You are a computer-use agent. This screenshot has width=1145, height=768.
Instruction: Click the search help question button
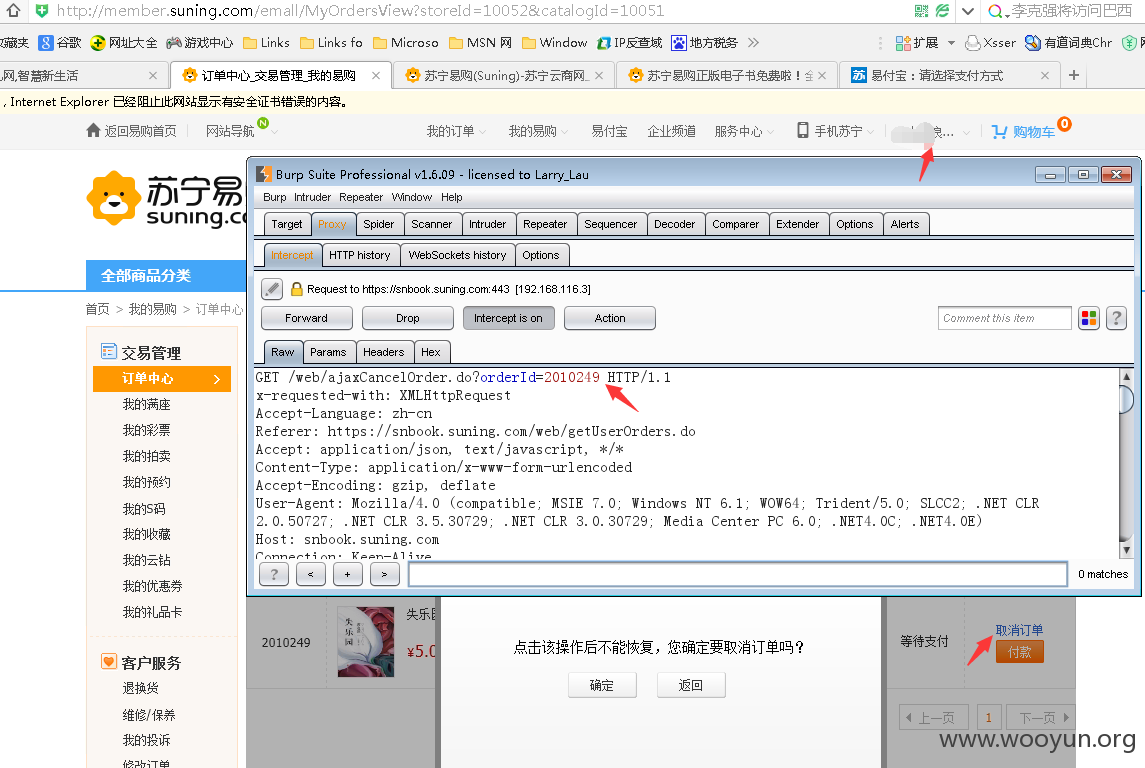[x=274, y=575]
